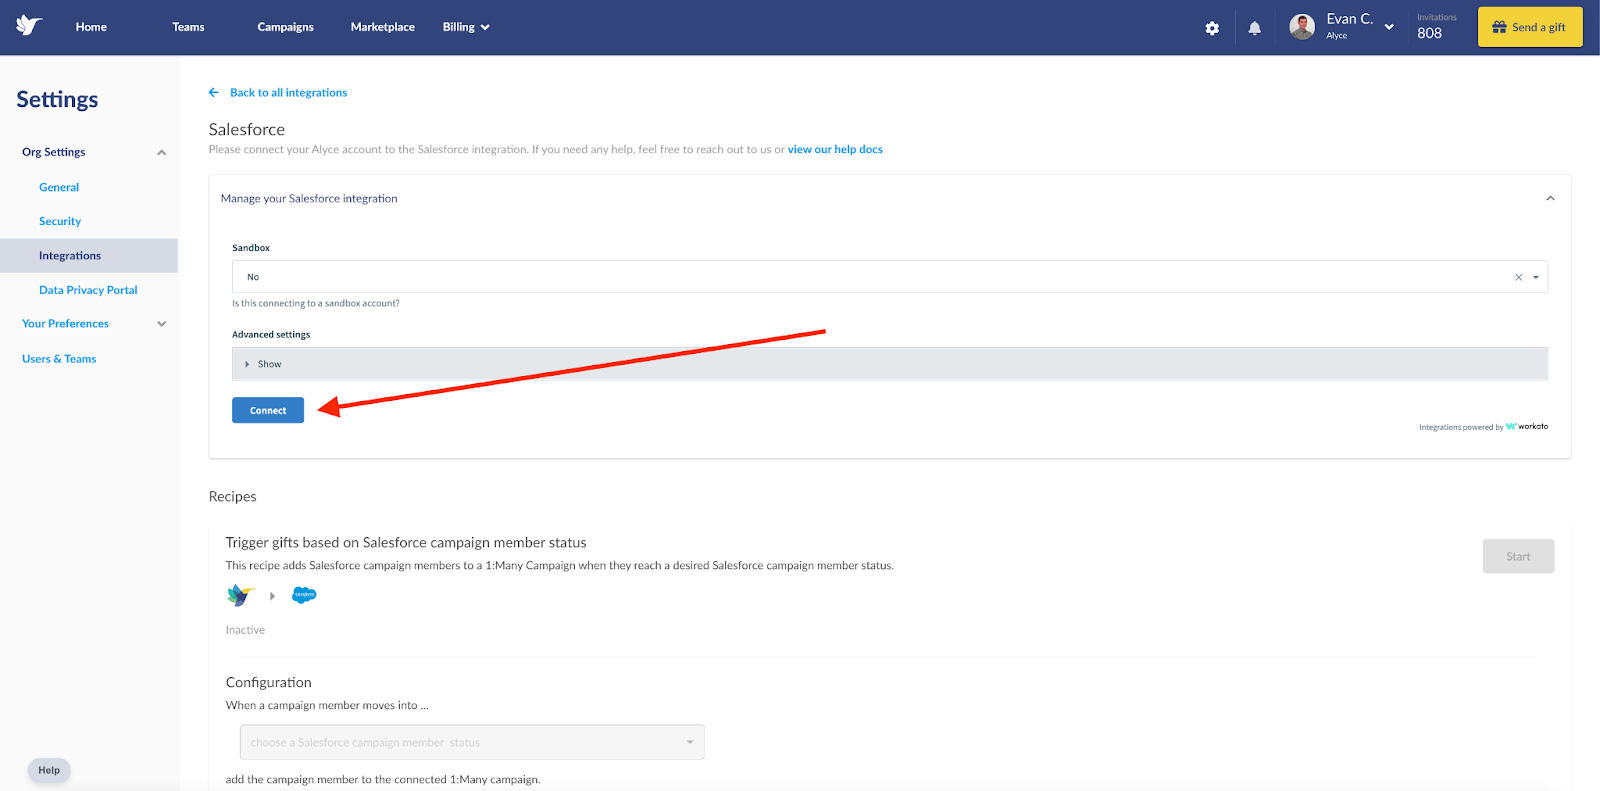Click the arrow between recipe icons
Image resolution: width=1600 pixels, height=791 pixels.
click(x=272, y=596)
